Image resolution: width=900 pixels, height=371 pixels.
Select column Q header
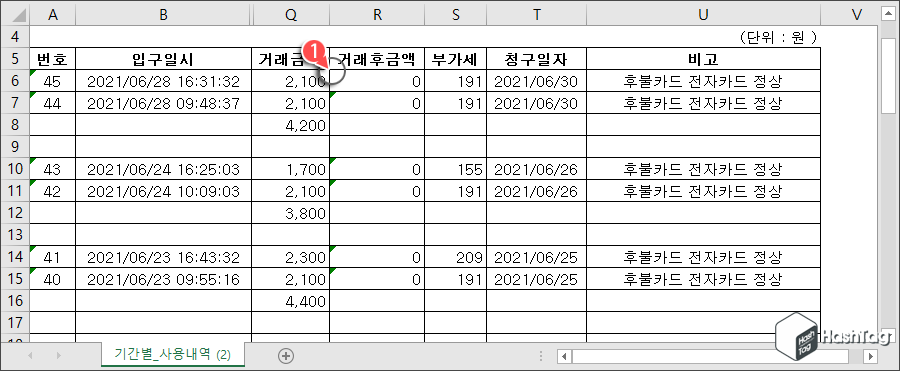click(x=290, y=16)
